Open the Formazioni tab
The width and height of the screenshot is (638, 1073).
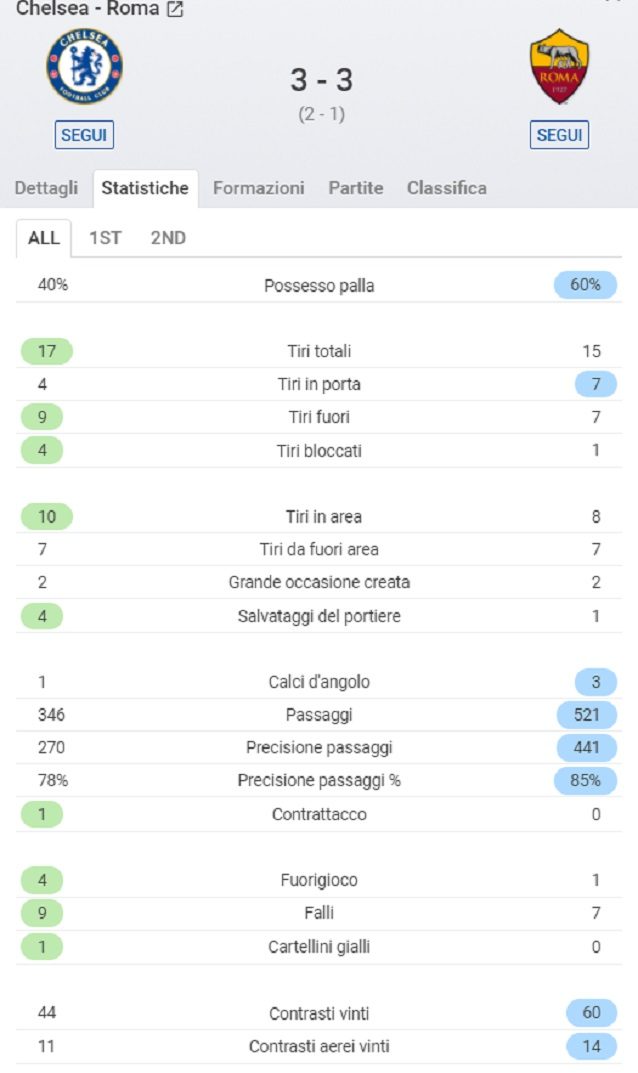coord(259,188)
